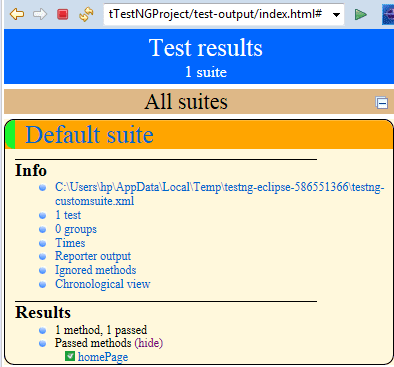
Task: Stop page loading with red square icon
Action: point(63,14)
